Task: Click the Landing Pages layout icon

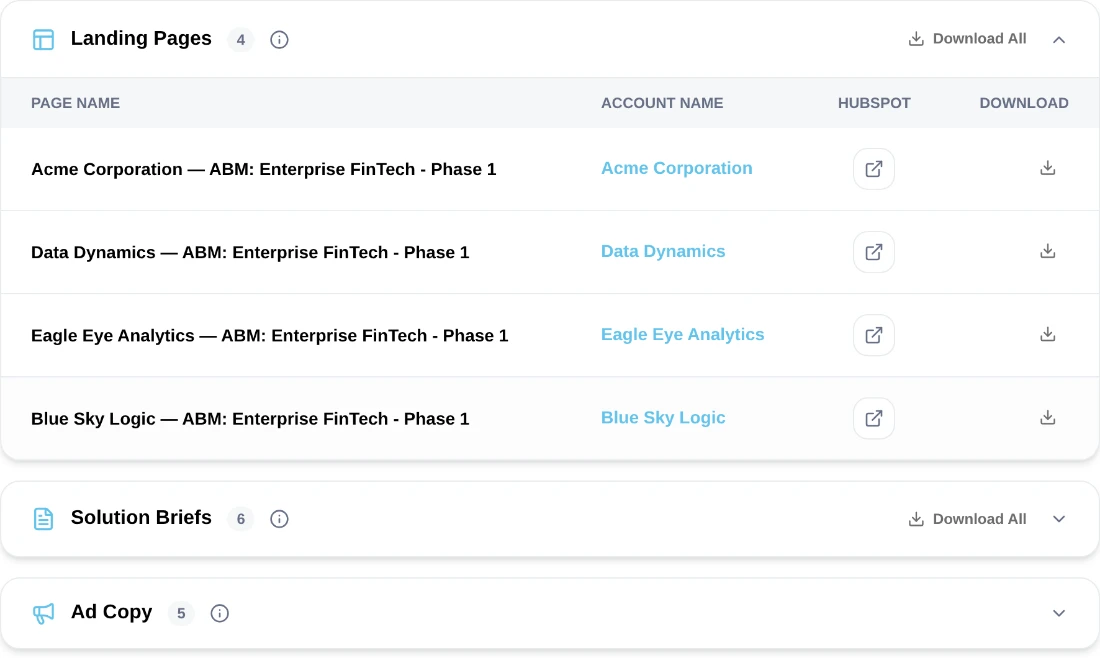Action: 43,39
